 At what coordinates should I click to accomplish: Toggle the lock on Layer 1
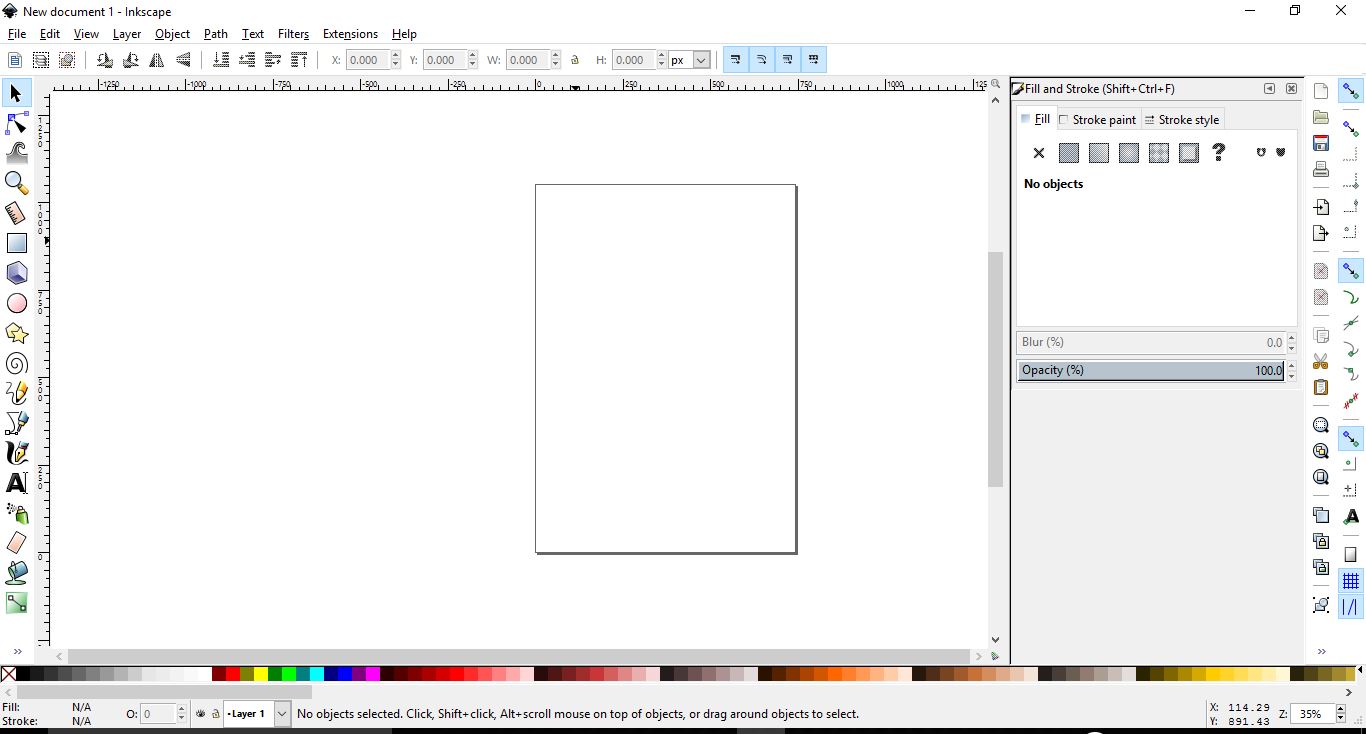[x=216, y=714]
